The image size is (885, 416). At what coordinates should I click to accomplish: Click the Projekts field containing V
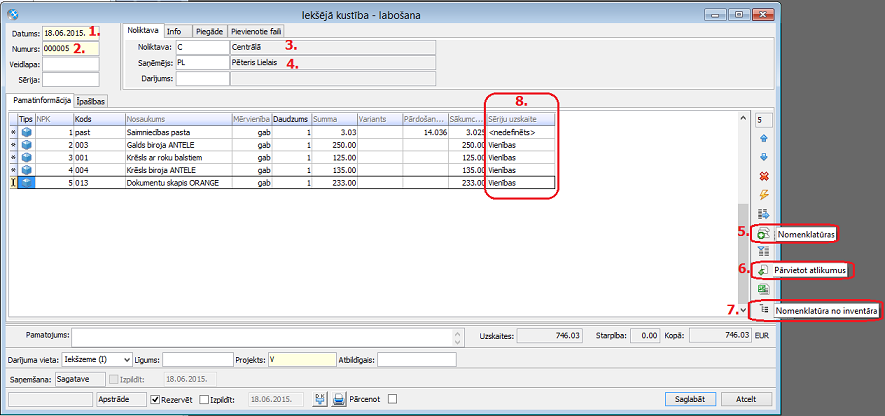pyautogui.click(x=302, y=360)
